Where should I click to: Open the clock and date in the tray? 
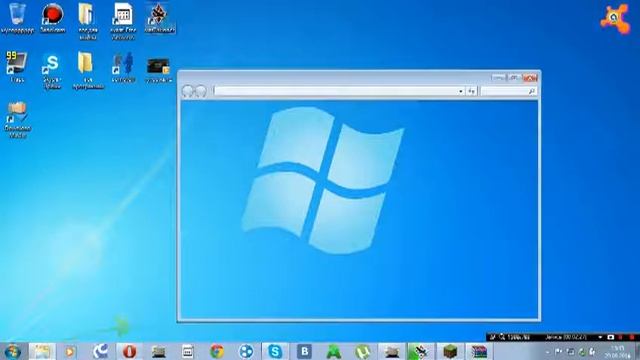coord(618,352)
